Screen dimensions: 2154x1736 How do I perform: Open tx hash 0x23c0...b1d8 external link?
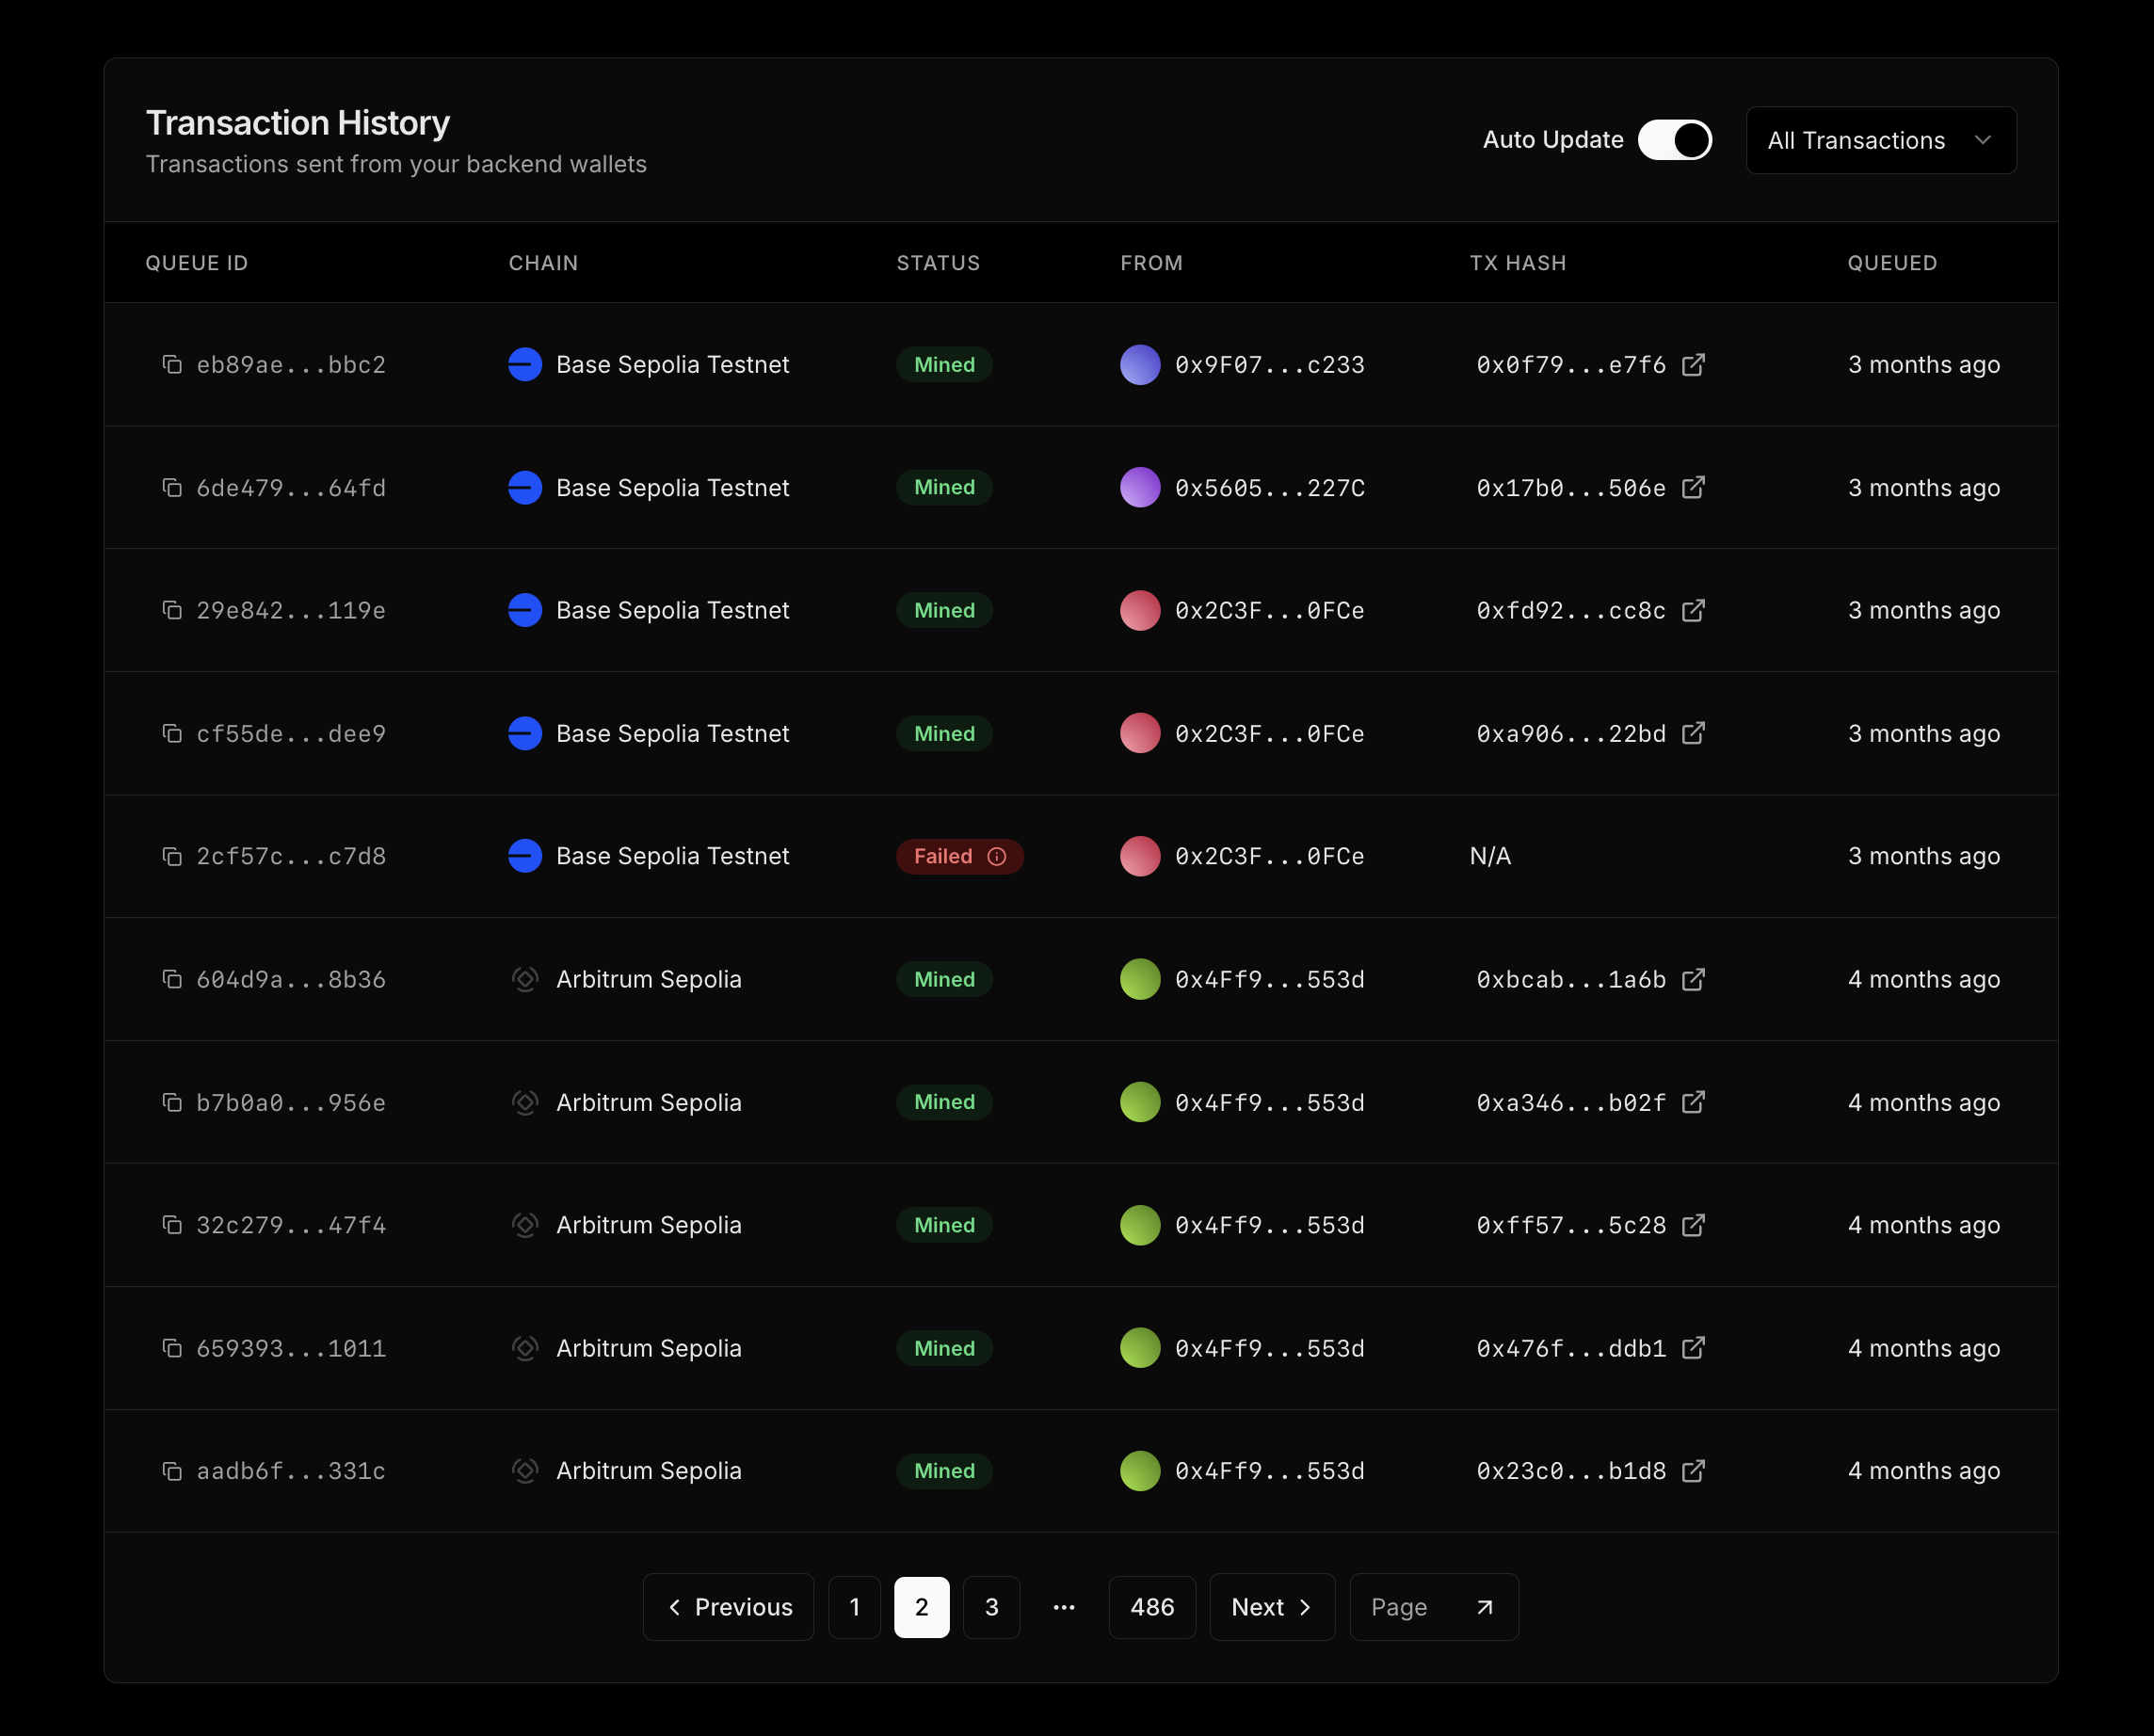tap(1693, 1471)
